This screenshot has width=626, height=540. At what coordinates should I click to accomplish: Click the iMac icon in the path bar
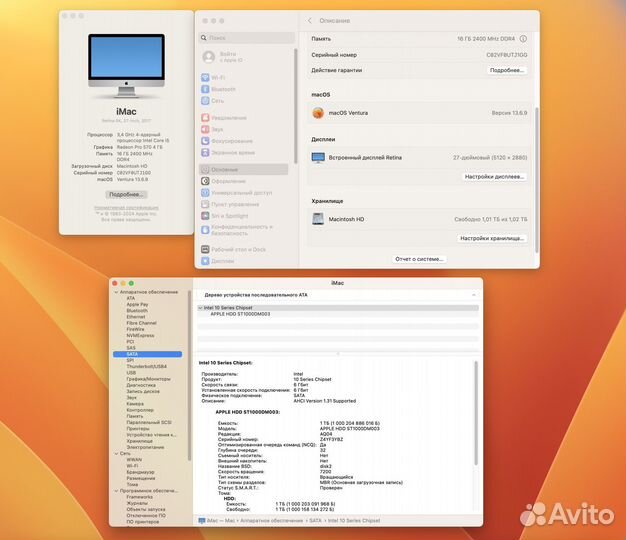click(202, 520)
